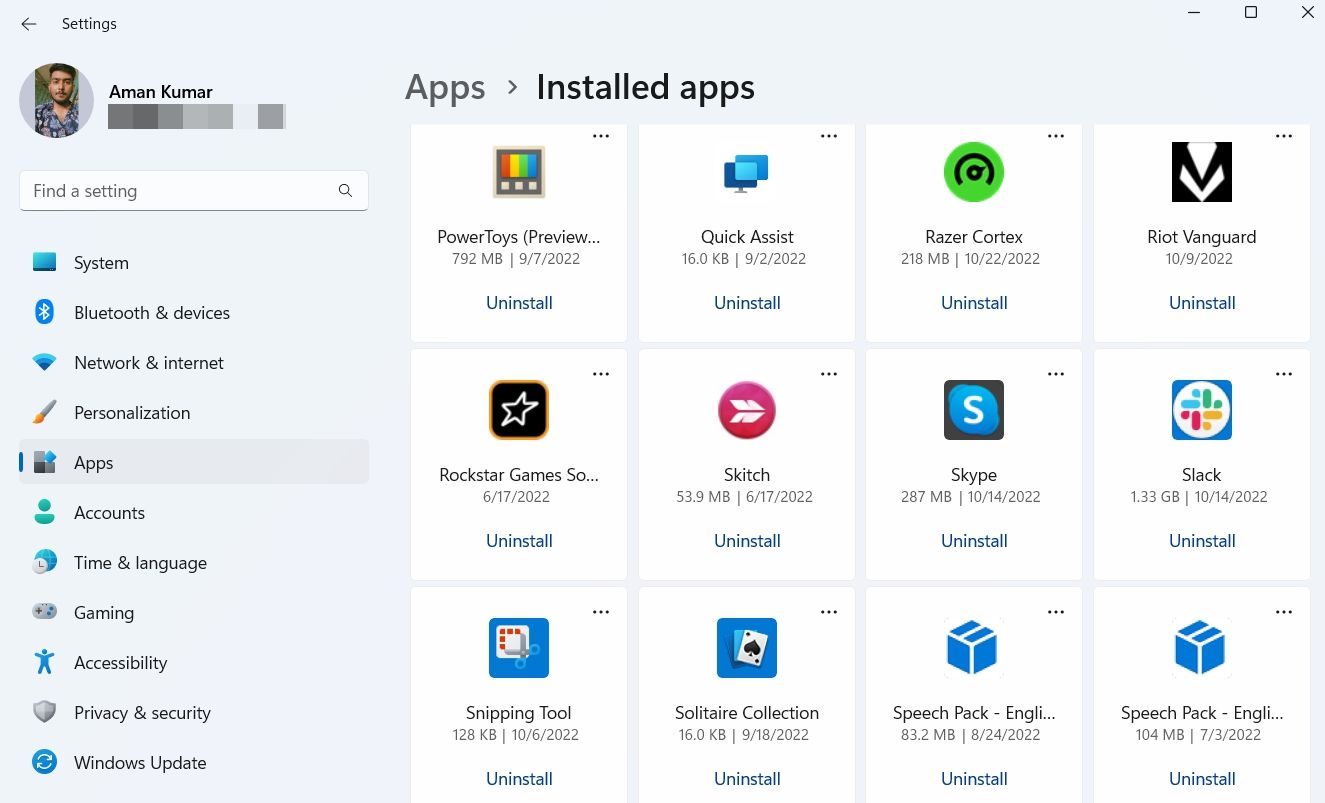The image size is (1325, 803).
Task: Open Bluetooth & devices settings
Action: click(194, 313)
